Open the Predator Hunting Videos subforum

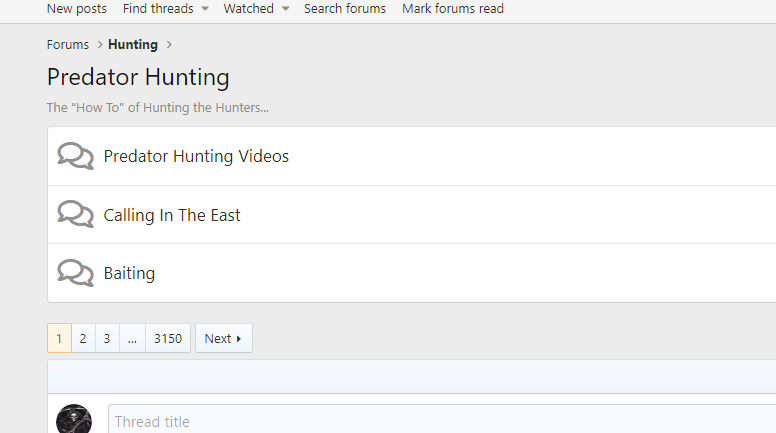[196, 156]
